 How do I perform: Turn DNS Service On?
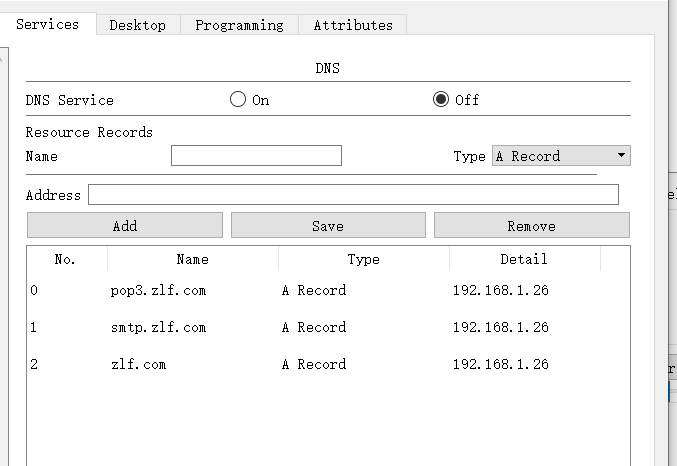click(x=238, y=100)
